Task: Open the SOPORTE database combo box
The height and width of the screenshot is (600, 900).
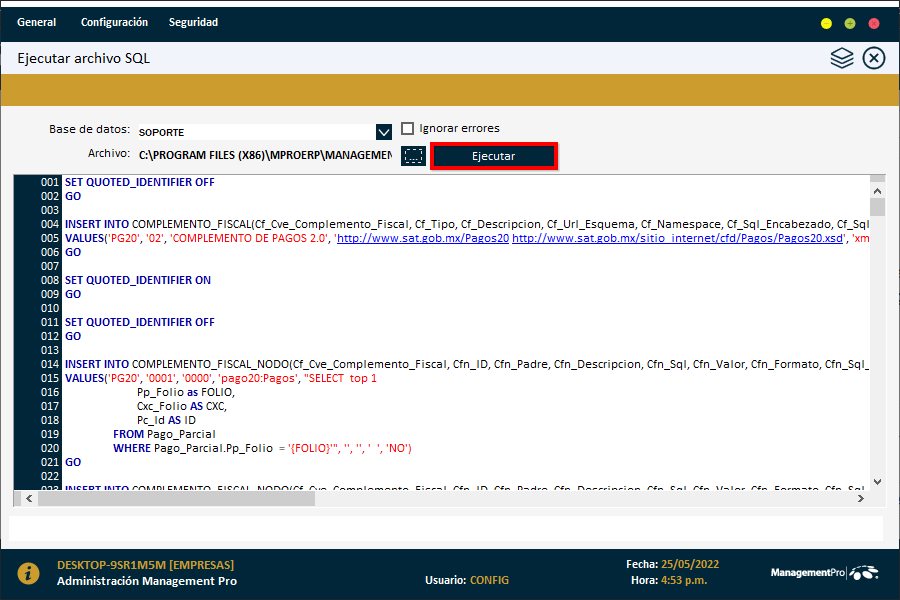Action: click(x=255, y=132)
